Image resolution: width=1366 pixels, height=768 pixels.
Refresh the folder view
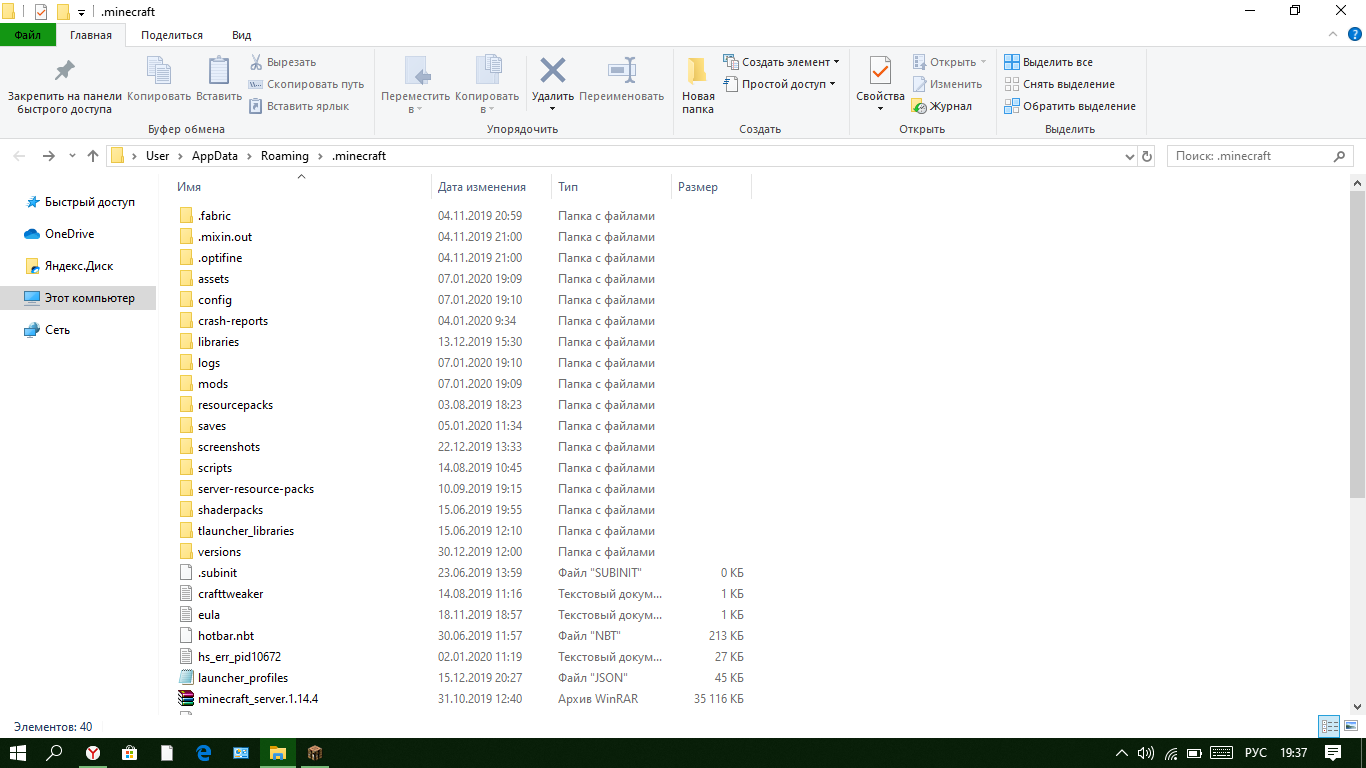(x=1147, y=156)
